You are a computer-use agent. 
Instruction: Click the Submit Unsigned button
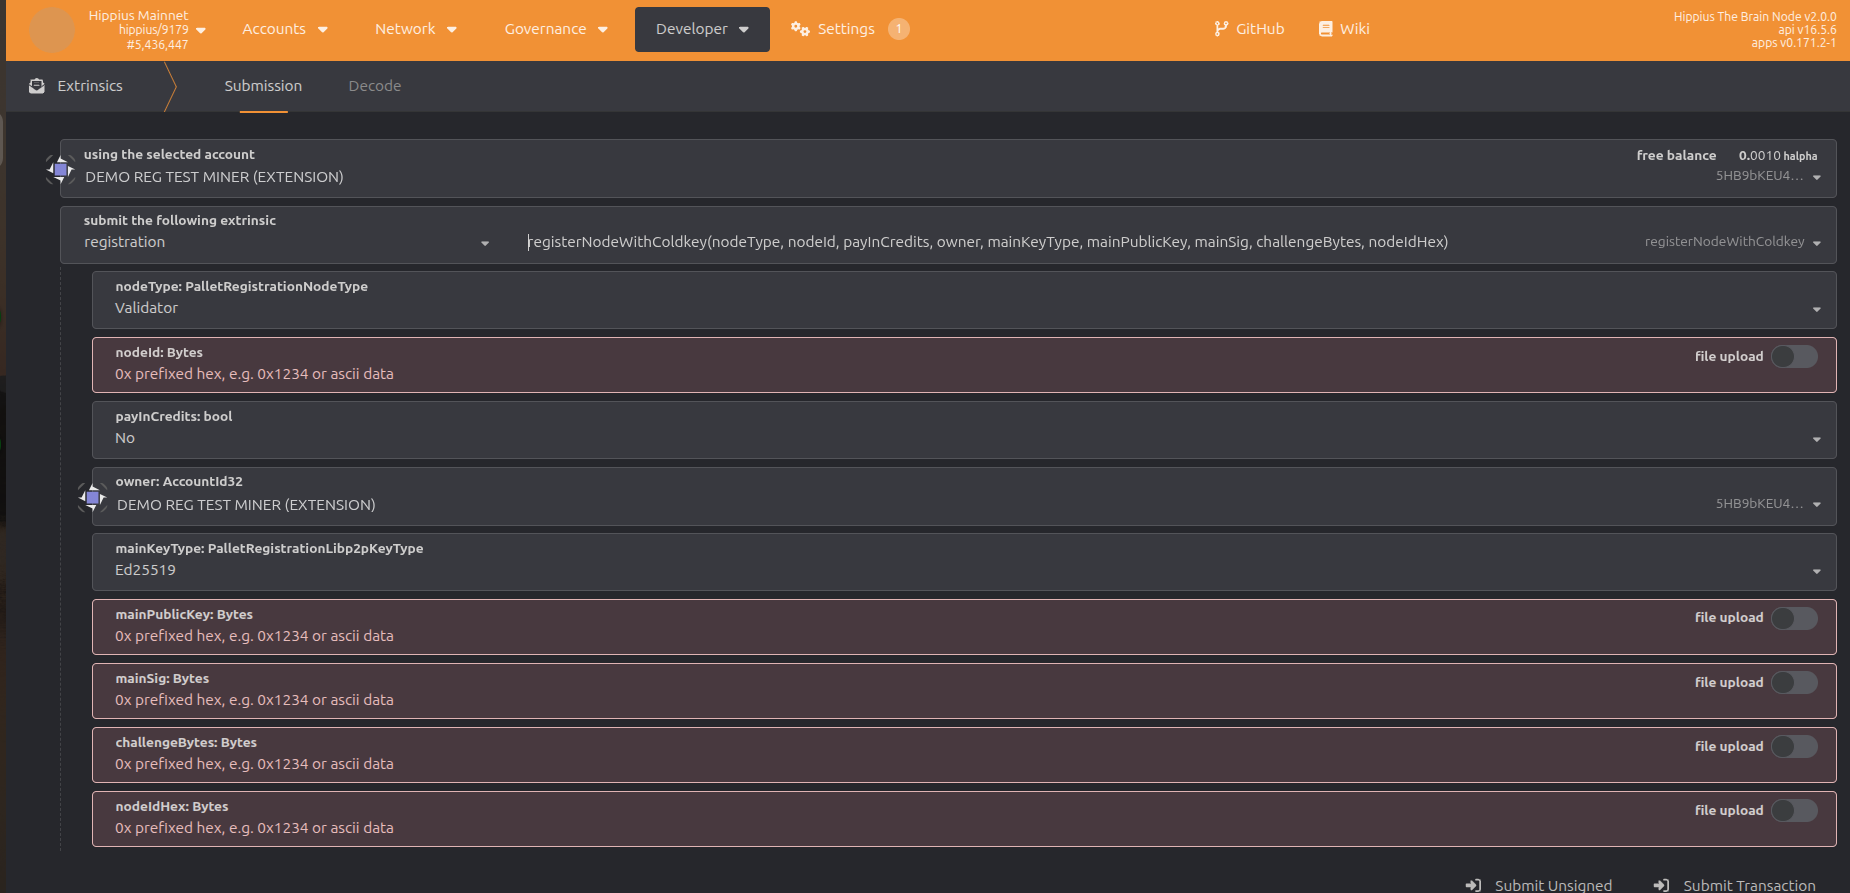pos(1540,885)
